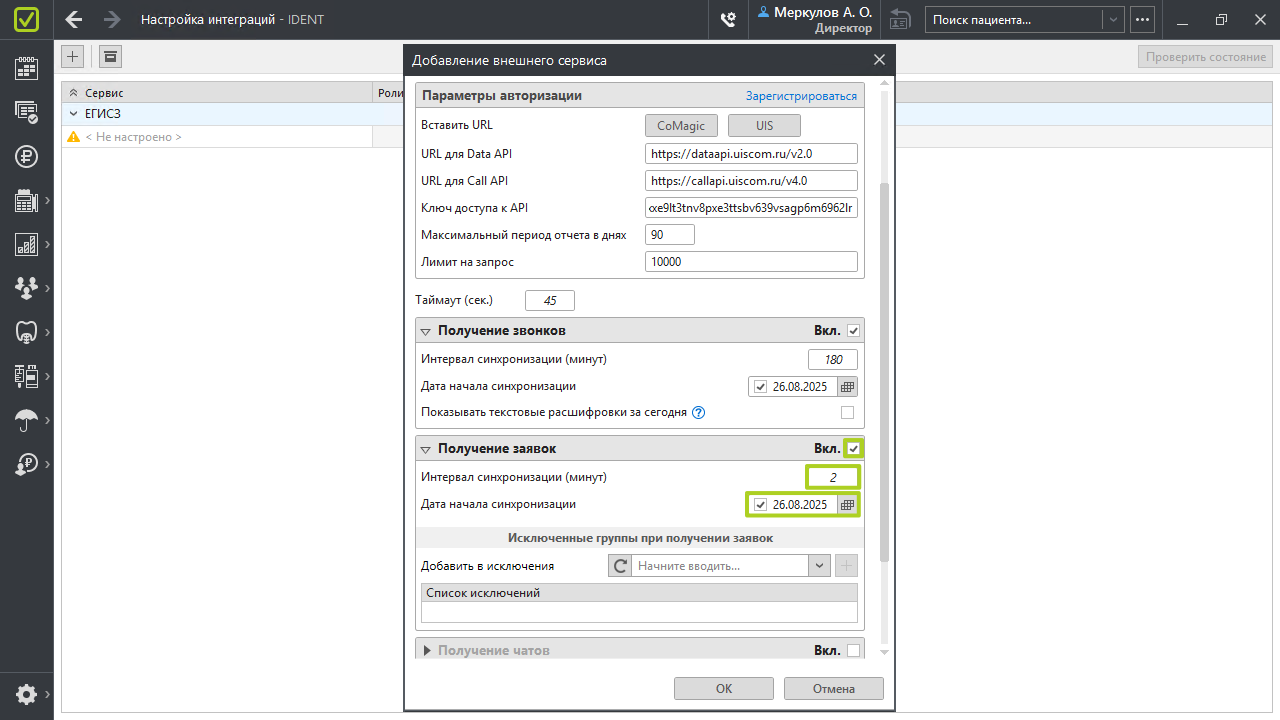
Task: Toggle the Получение звонков Вкл. checkbox
Action: pyautogui.click(x=853, y=331)
